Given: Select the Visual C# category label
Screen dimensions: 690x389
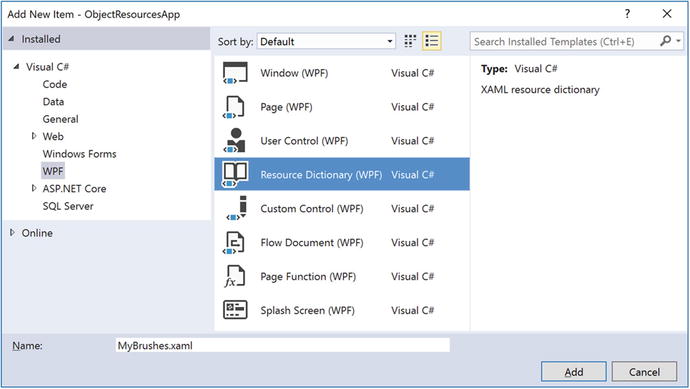Looking at the screenshot, I should click(x=48, y=67).
